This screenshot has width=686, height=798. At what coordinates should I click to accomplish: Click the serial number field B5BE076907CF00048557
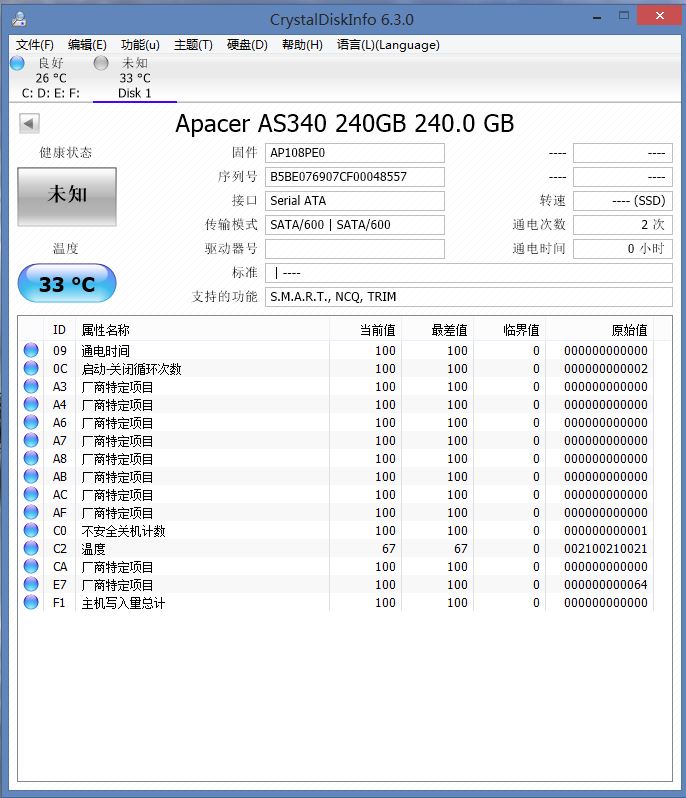355,177
